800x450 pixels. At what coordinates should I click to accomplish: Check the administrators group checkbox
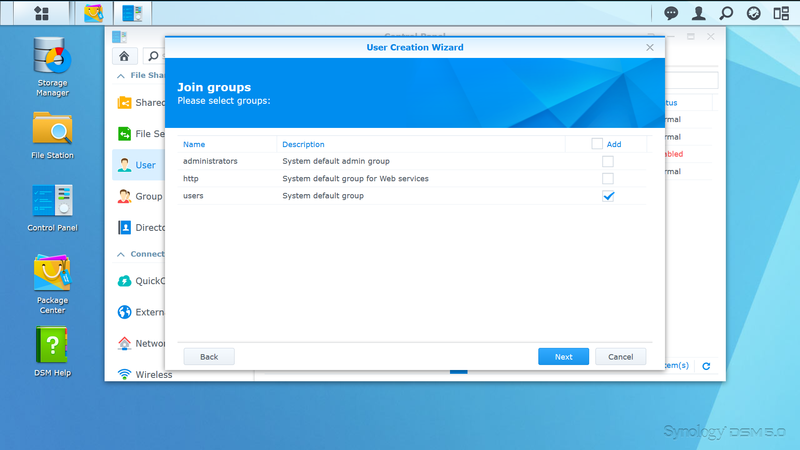(x=607, y=161)
